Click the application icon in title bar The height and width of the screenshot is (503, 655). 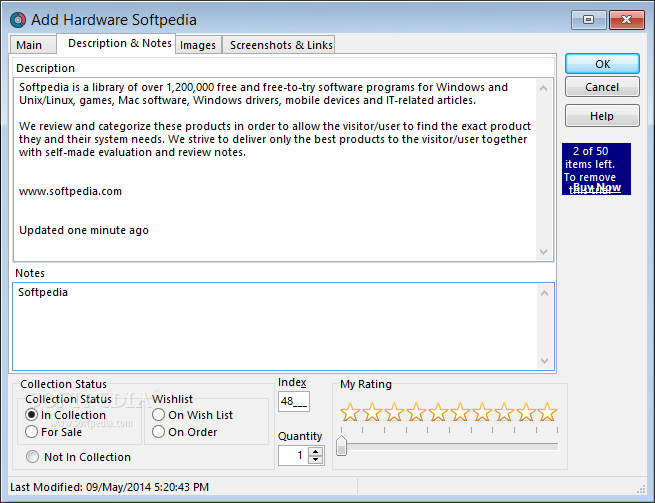click(x=18, y=20)
